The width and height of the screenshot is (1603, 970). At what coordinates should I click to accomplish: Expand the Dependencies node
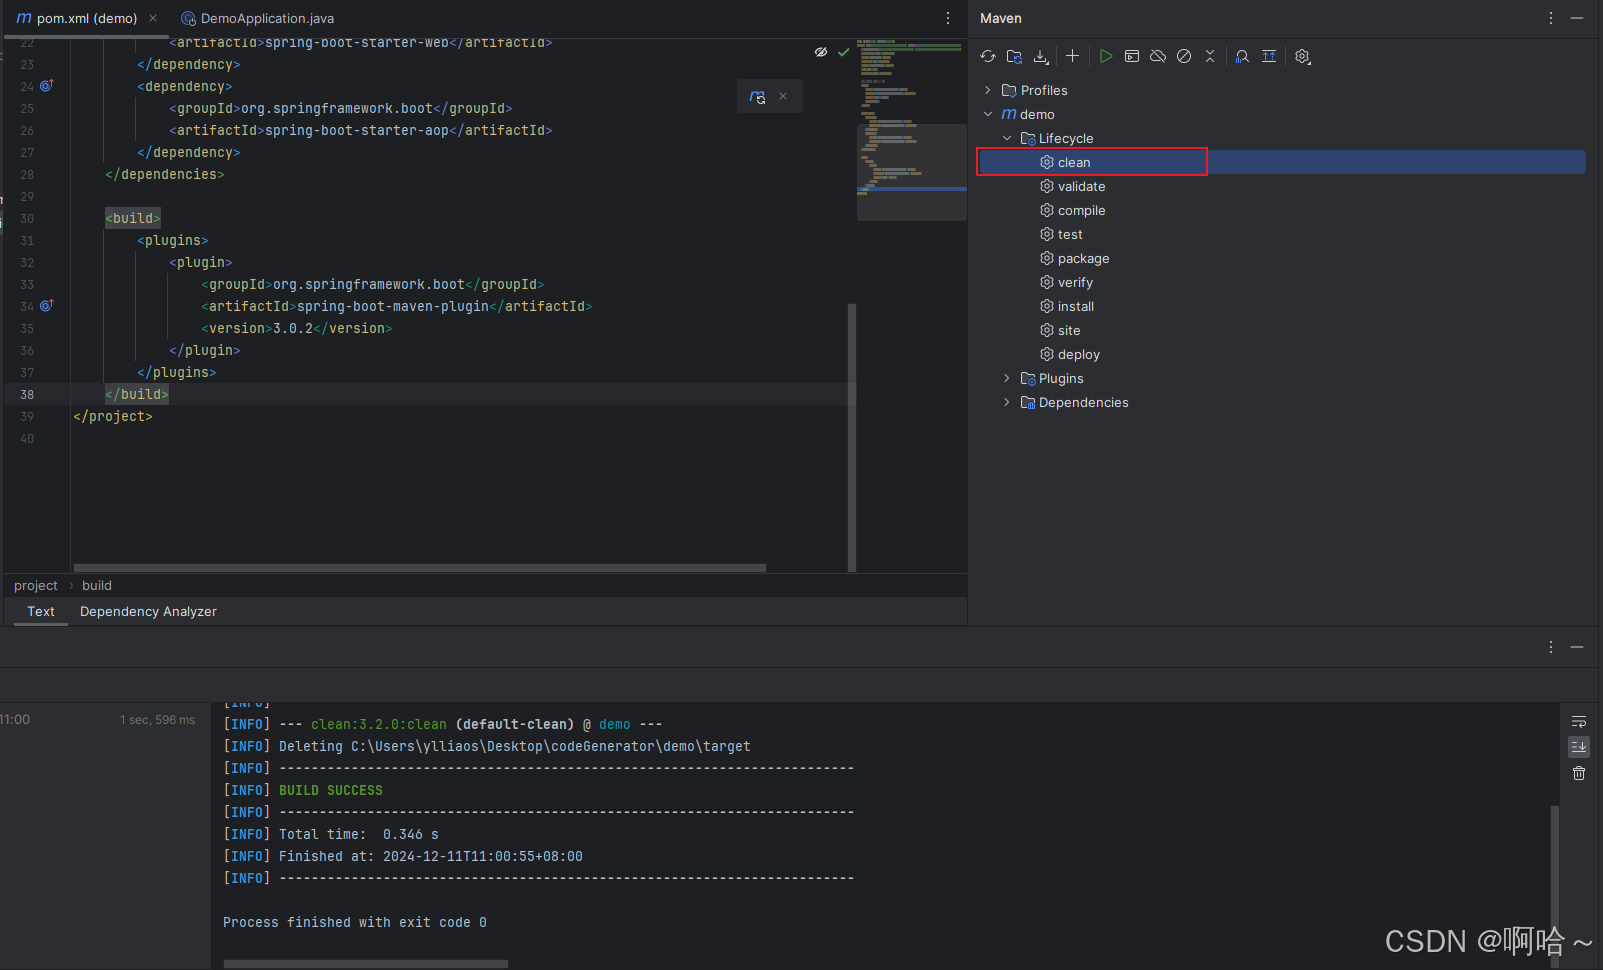[x=1006, y=402]
